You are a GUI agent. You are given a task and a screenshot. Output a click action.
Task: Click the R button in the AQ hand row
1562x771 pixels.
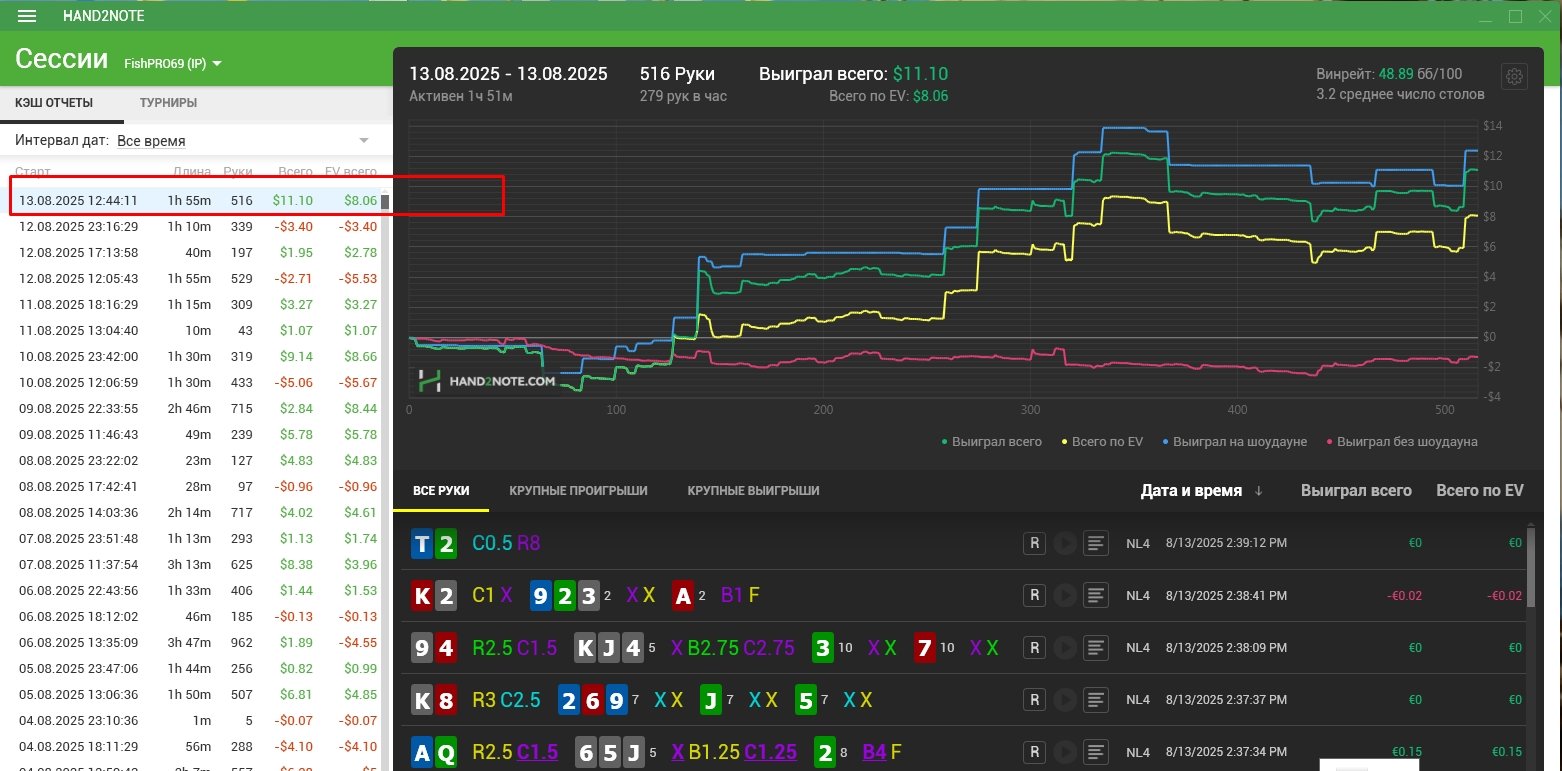pos(1034,751)
